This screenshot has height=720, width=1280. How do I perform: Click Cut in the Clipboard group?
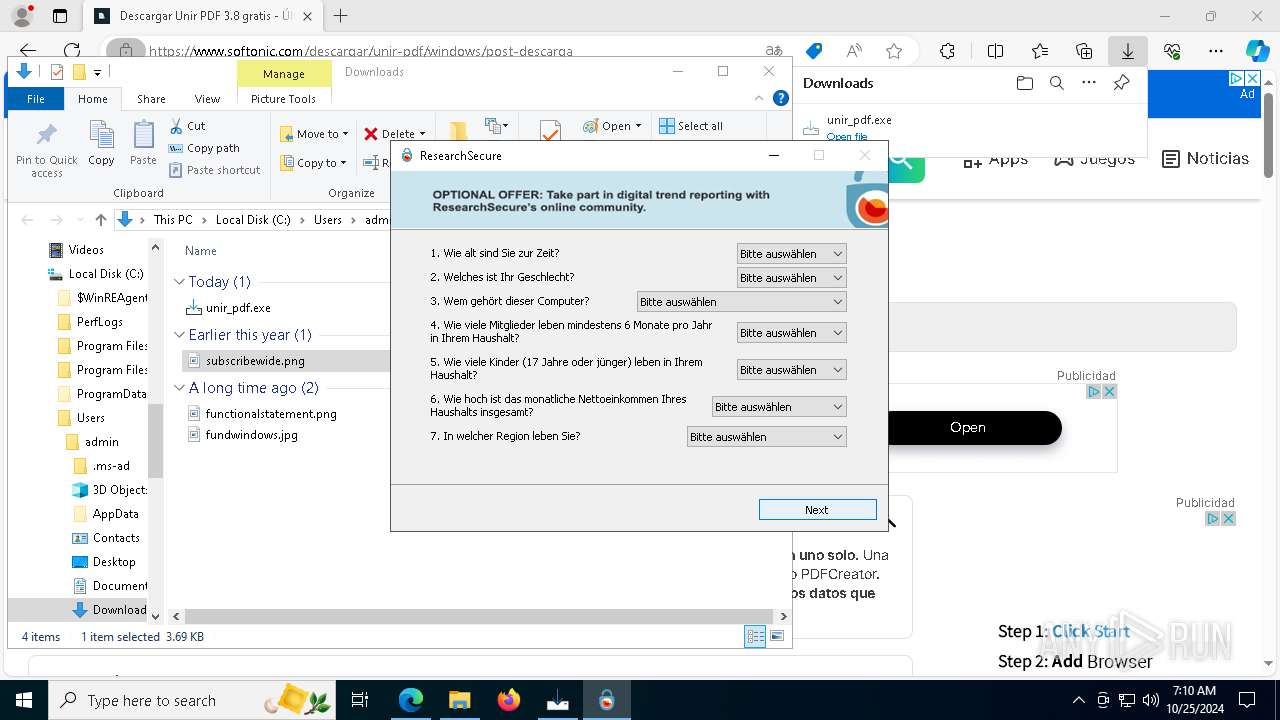pyautogui.click(x=187, y=126)
